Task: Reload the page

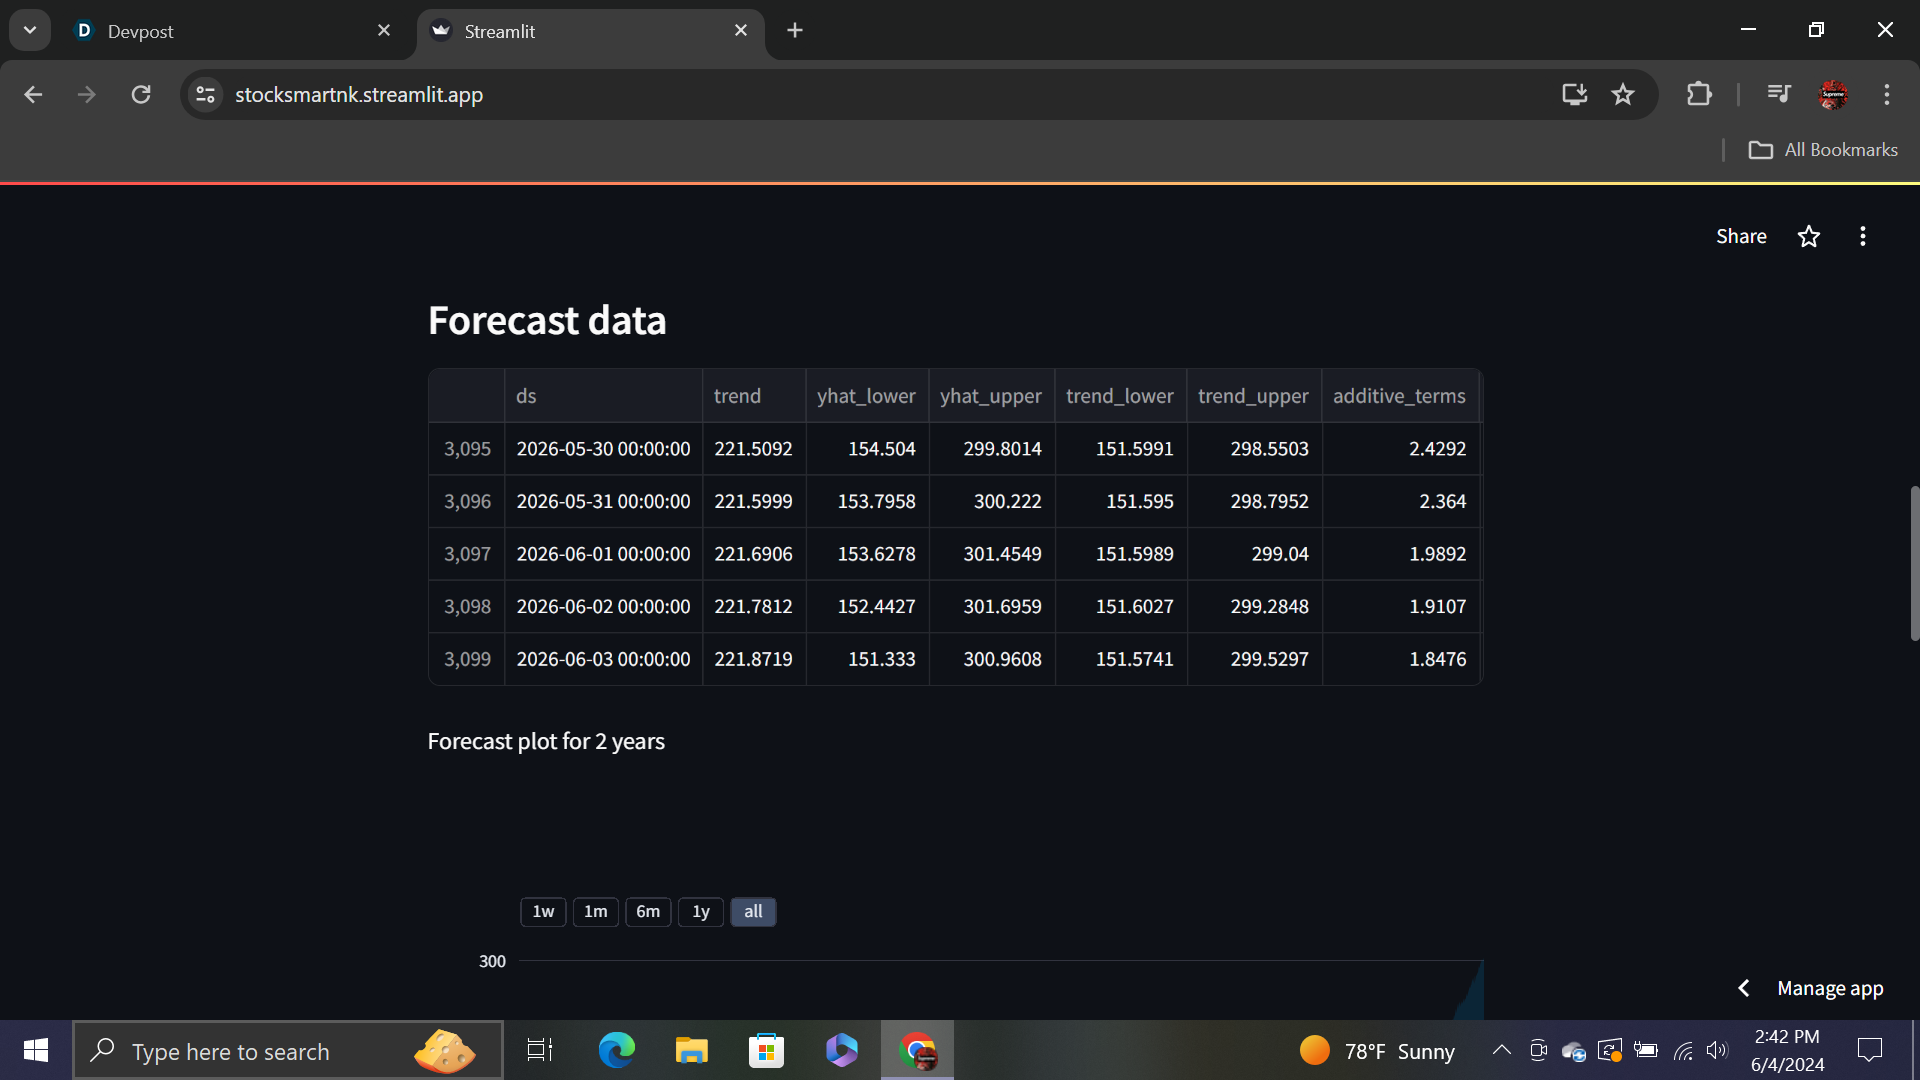Action: click(141, 95)
